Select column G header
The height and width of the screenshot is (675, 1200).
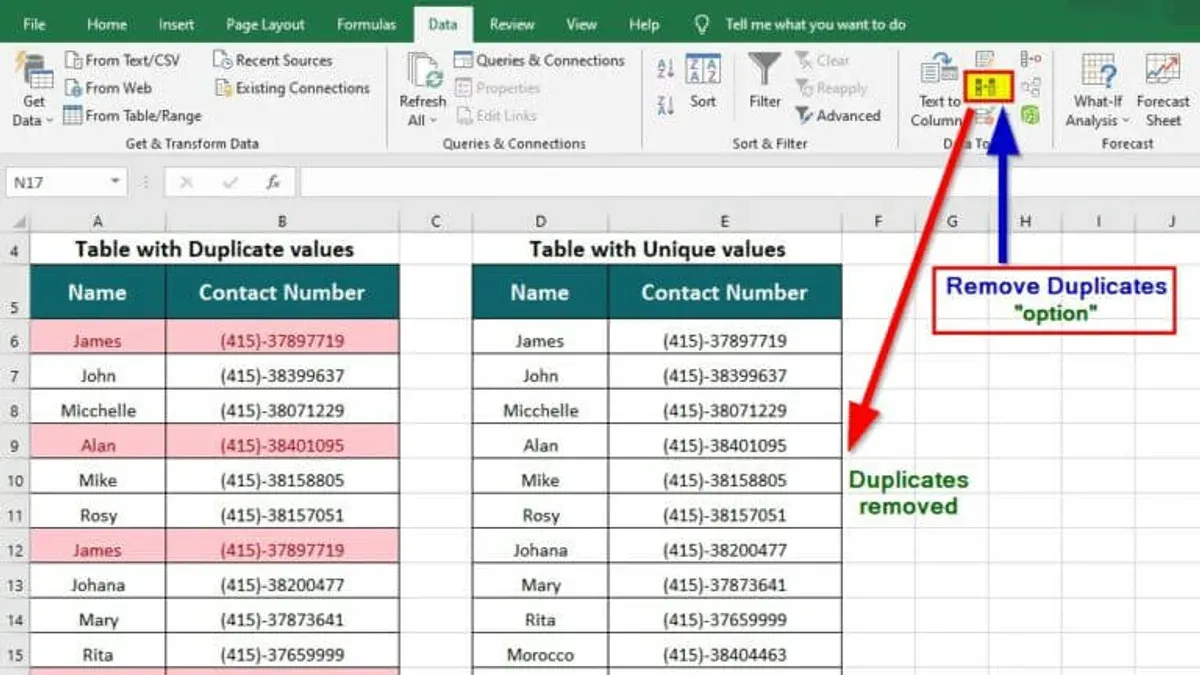952,221
